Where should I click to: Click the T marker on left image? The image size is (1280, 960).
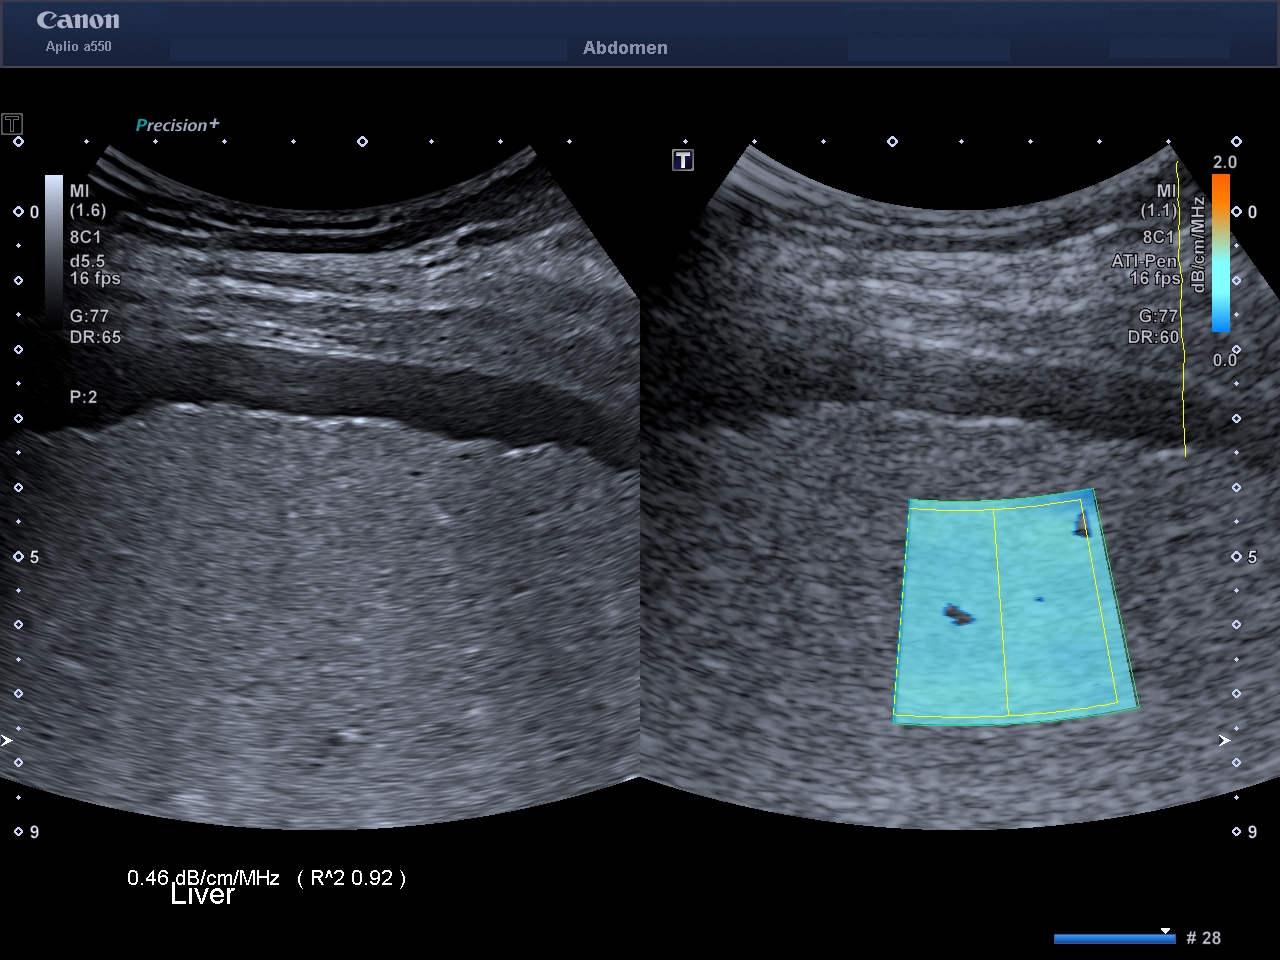tap(12, 124)
